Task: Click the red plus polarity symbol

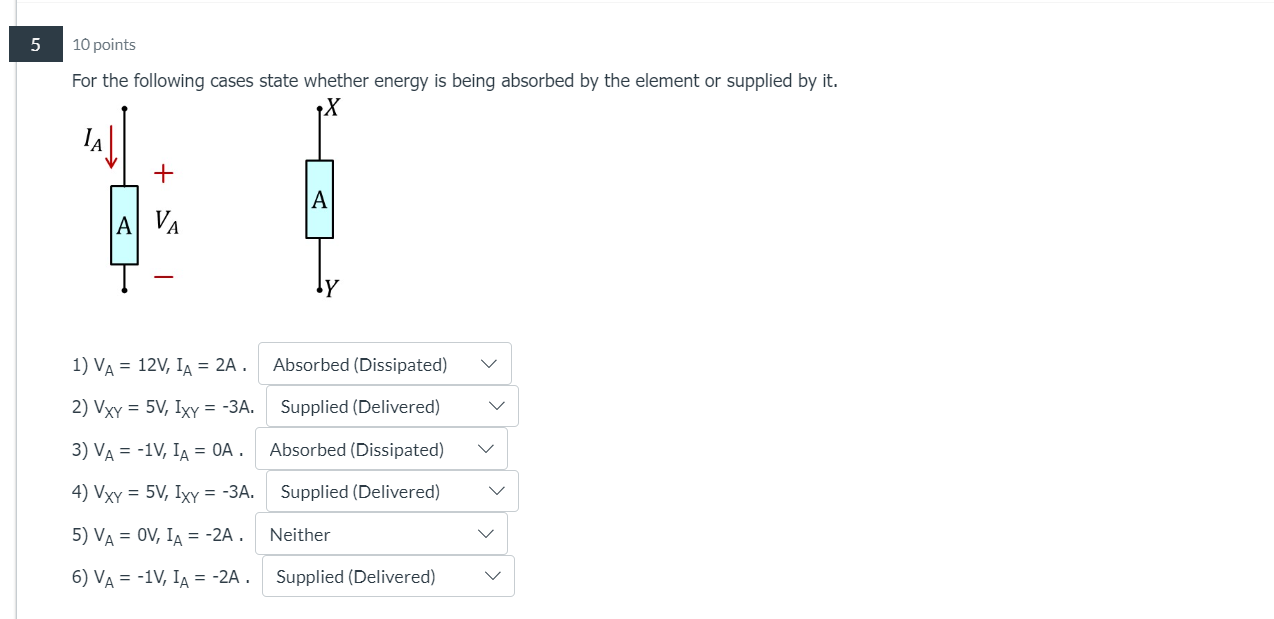Action: pos(163,172)
